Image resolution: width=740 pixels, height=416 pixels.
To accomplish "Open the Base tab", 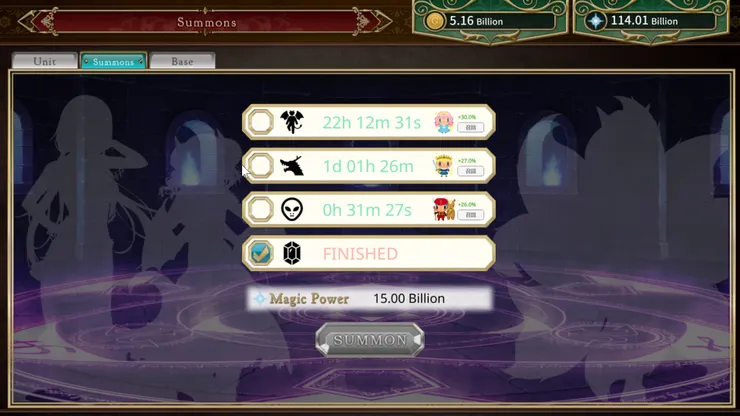I will coord(182,61).
